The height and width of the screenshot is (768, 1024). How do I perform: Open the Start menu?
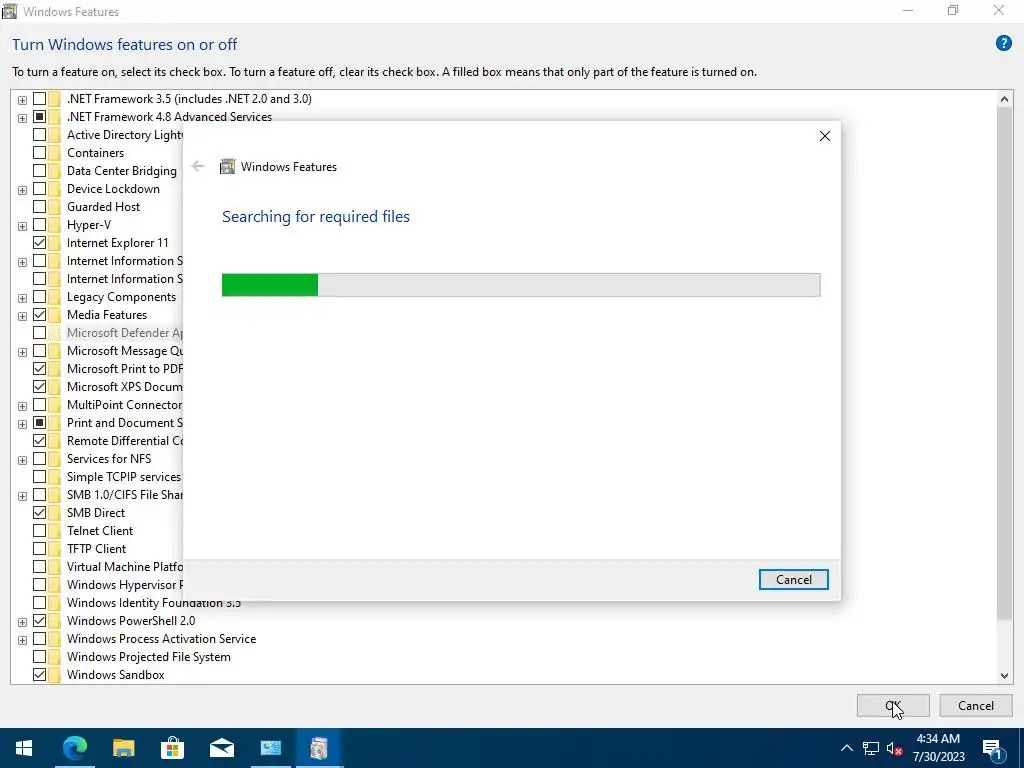(24, 748)
